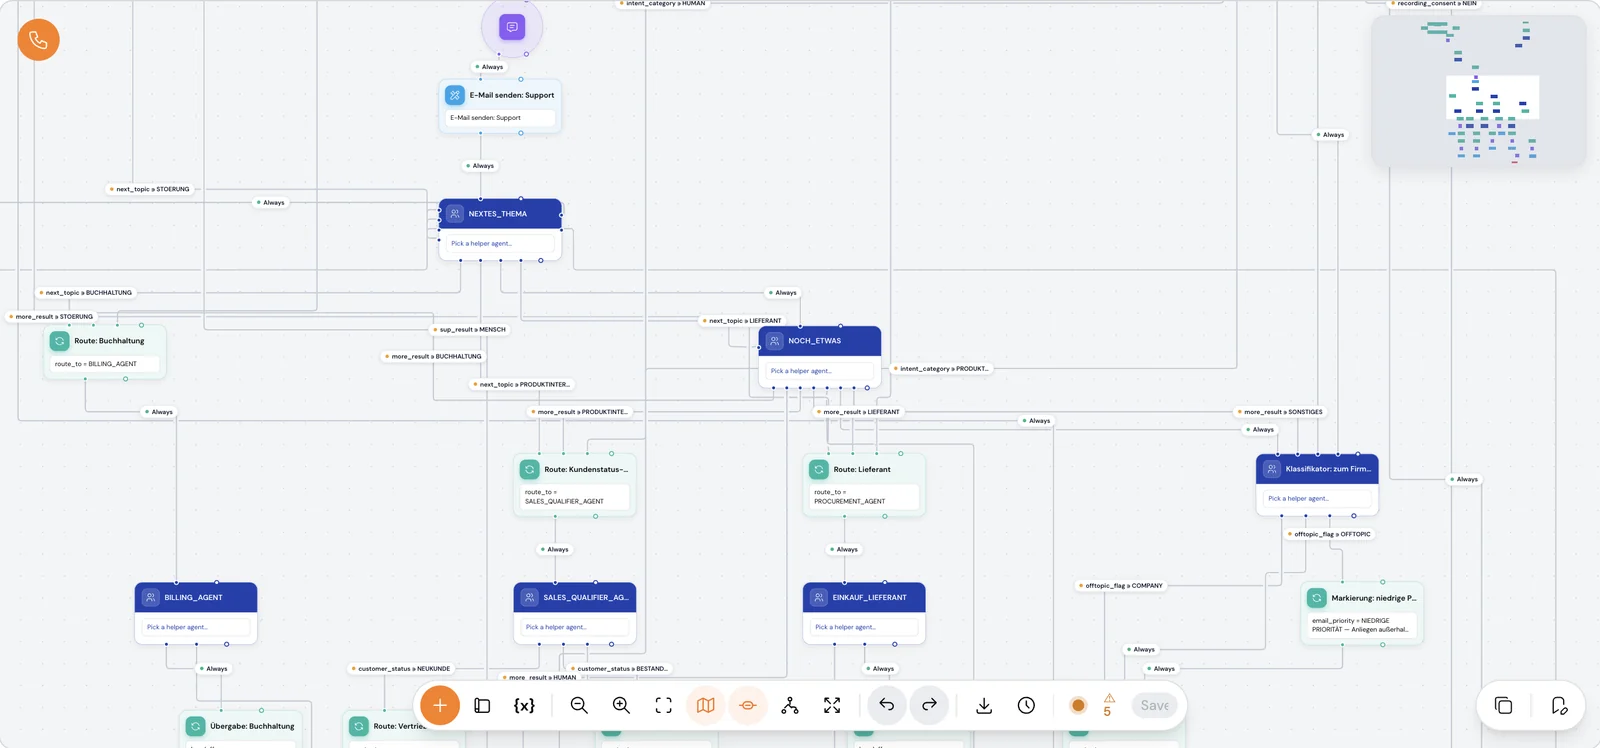The width and height of the screenshot is (1600, 748).
Task: Click the minimap overview thumbnail
Action: click(x=1479, y=91)
